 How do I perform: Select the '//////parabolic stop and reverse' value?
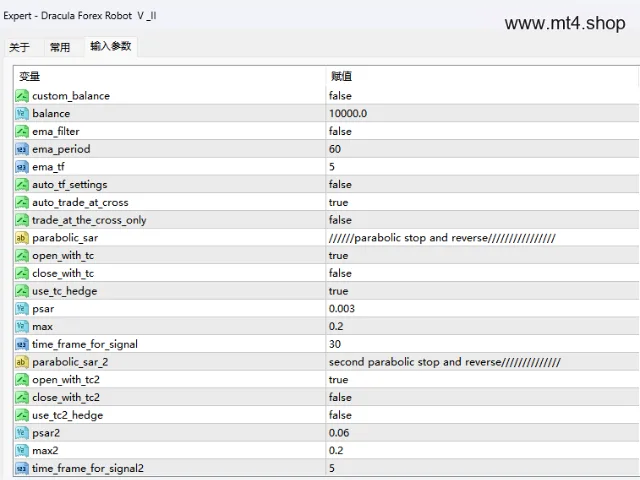[x=442, y=238]
